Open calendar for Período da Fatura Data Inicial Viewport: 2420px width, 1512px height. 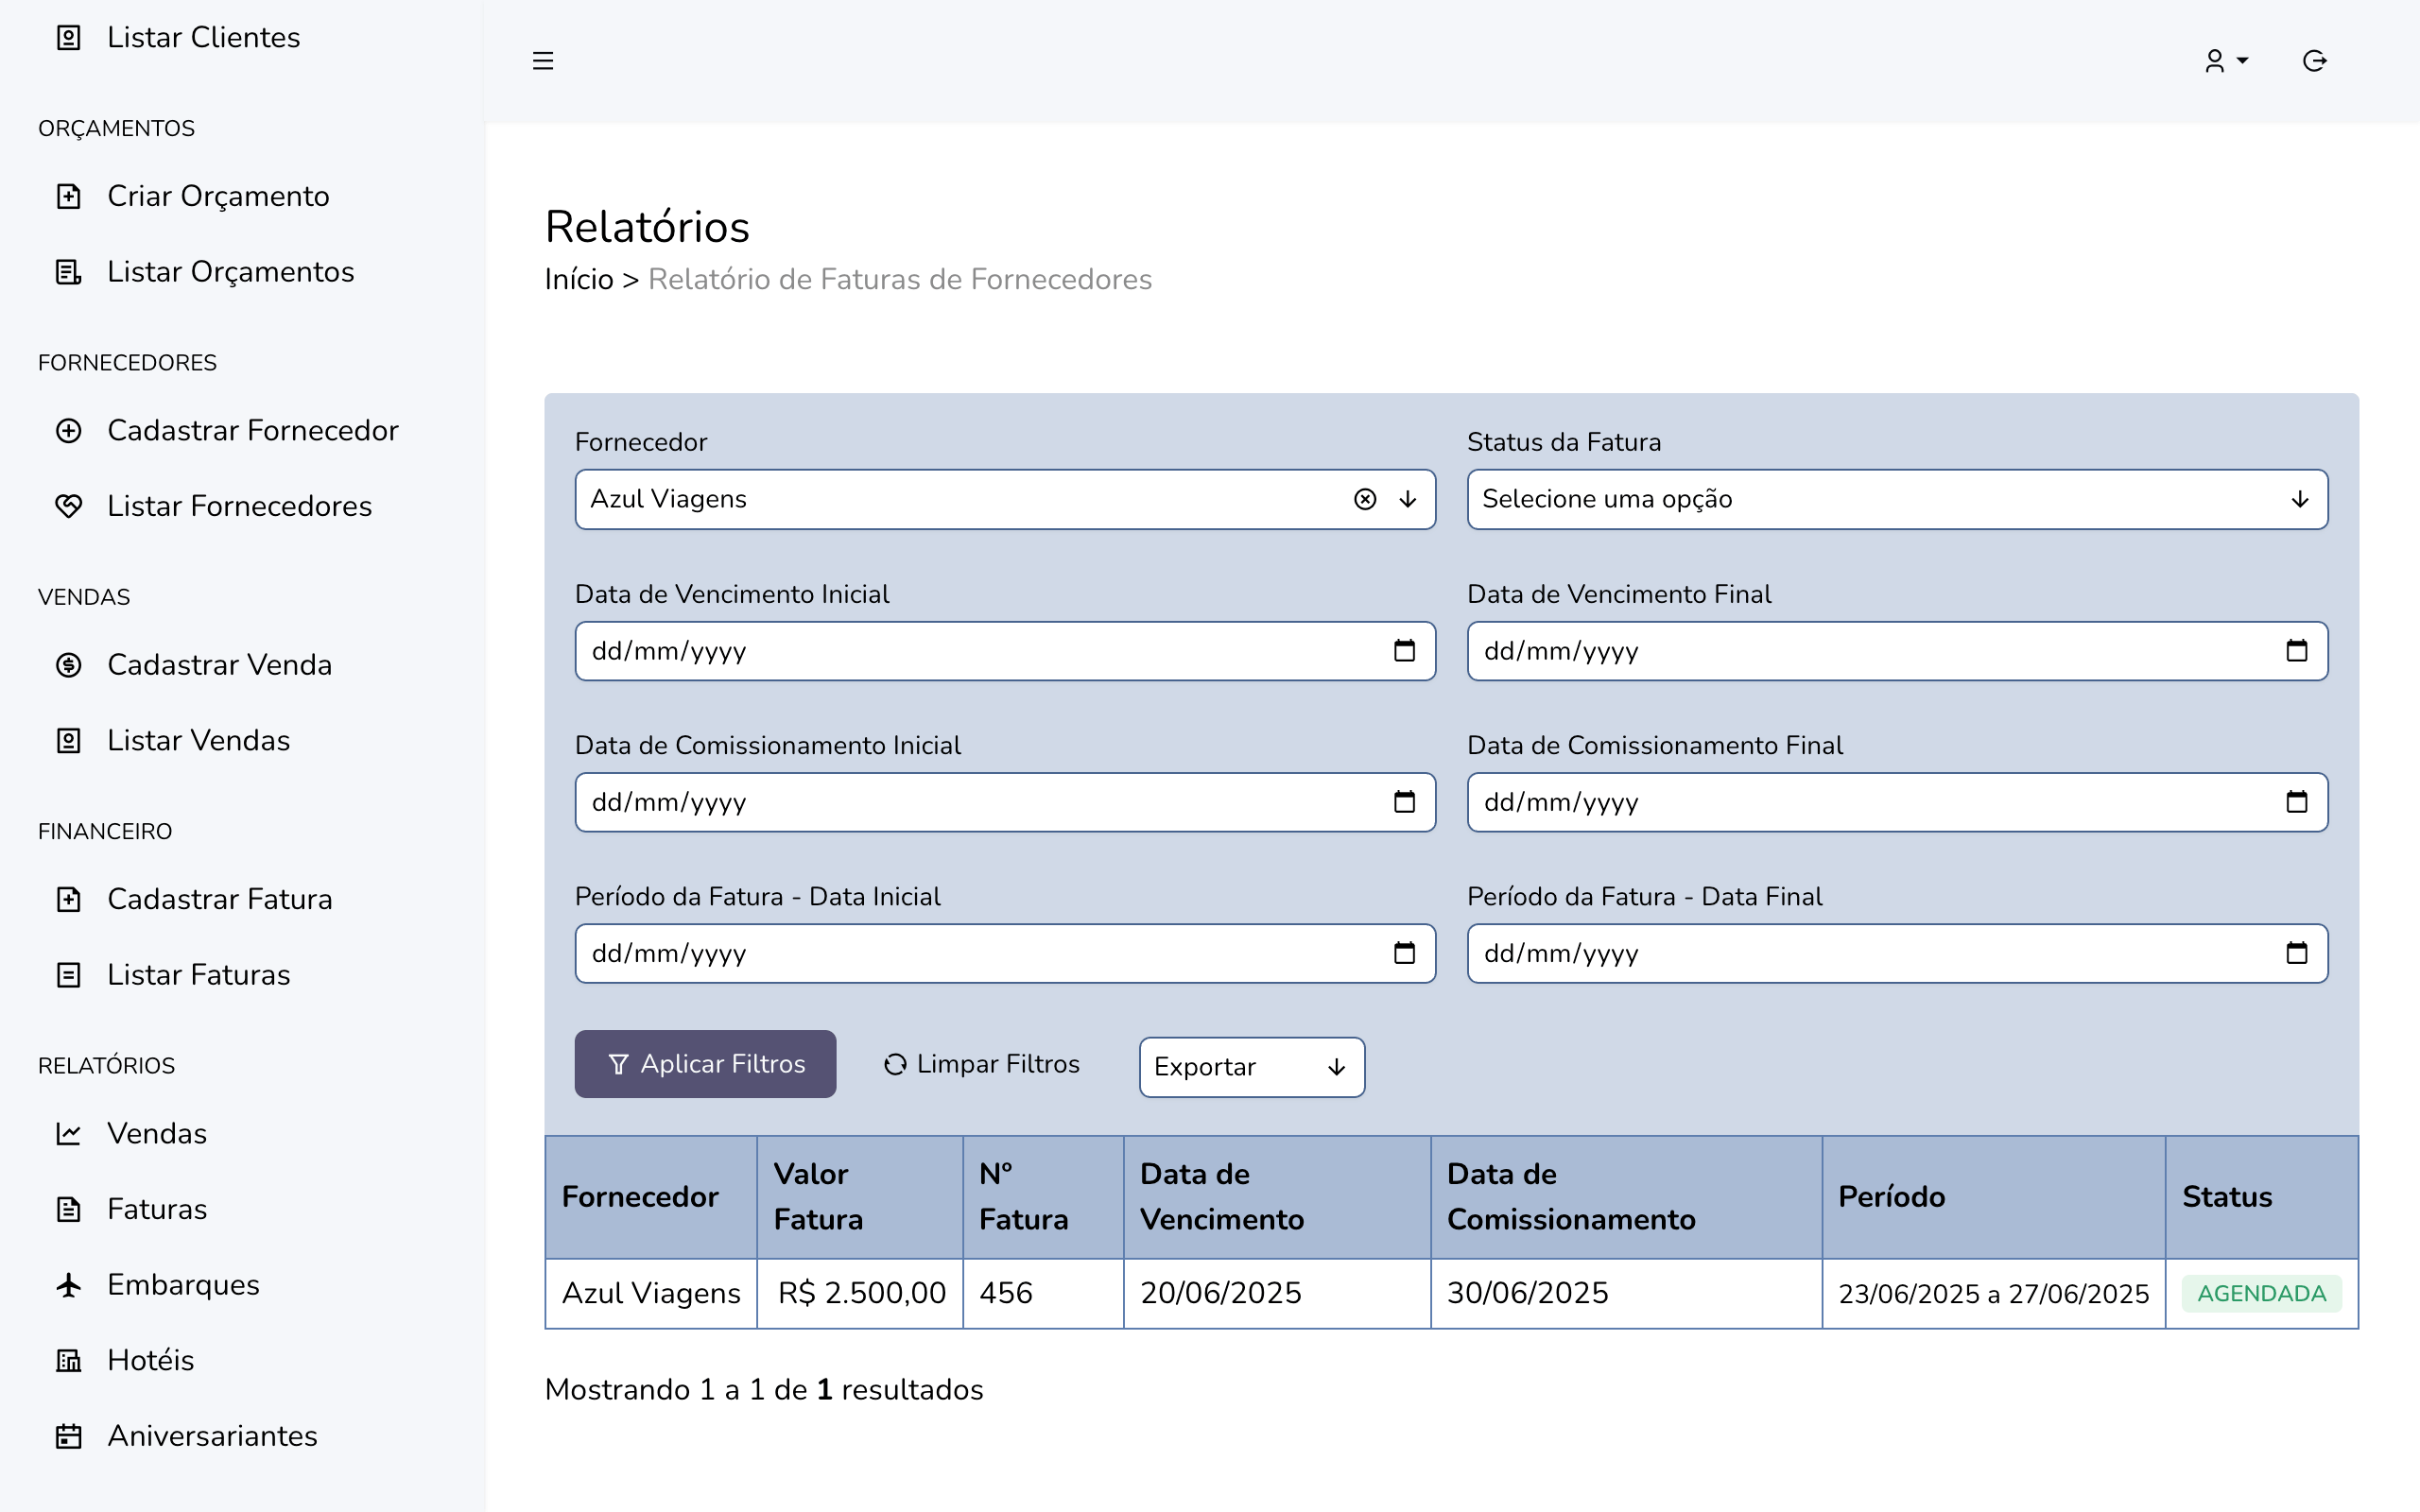[1404, 953]
